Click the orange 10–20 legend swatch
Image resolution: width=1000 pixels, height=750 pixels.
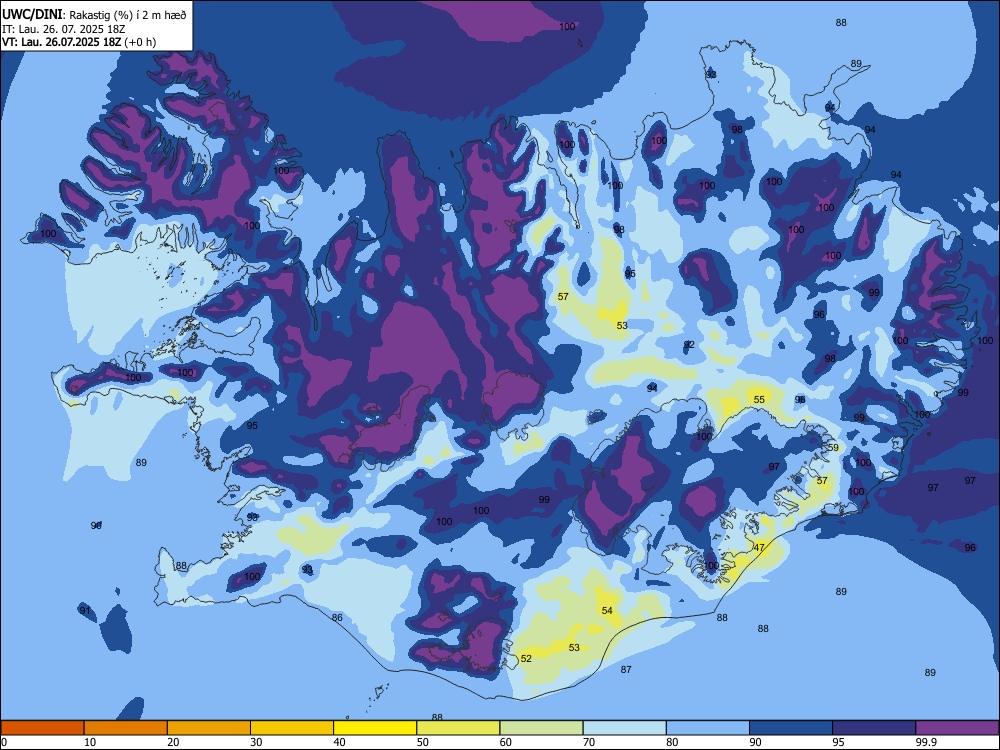click(x=126, y=728)
